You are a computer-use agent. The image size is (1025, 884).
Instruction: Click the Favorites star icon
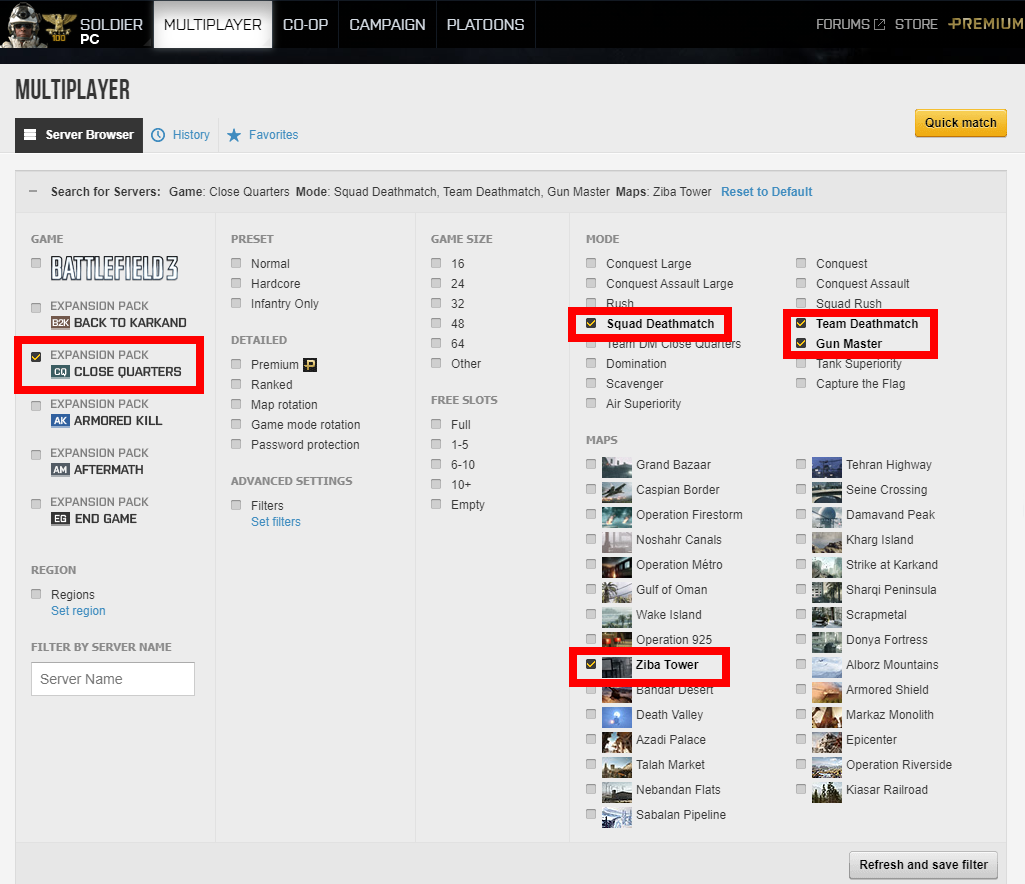234,135
